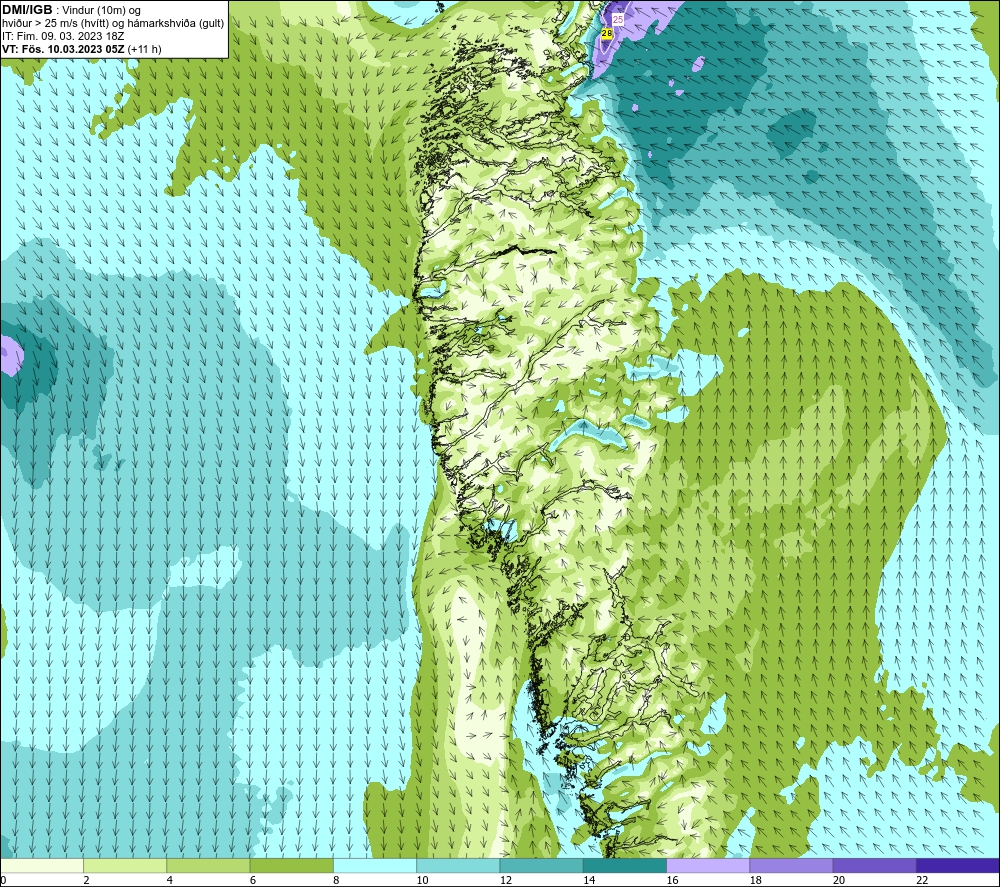1000x887 pixels.
Task: Click the scale label '12'
Action: (x=506, y=880)
